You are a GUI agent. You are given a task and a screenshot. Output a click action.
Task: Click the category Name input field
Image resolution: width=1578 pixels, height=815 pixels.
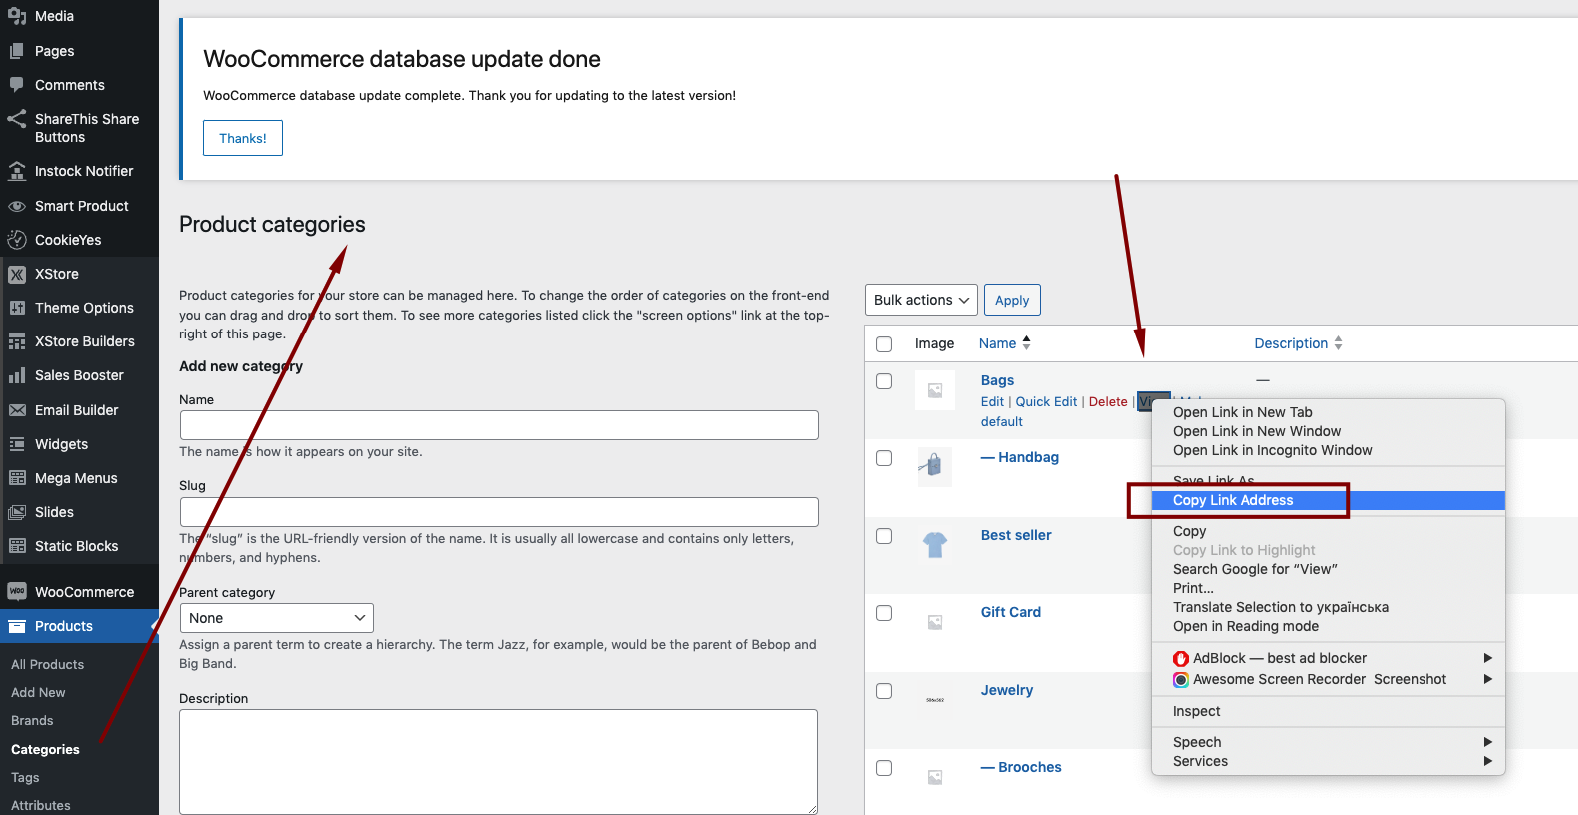499,425
